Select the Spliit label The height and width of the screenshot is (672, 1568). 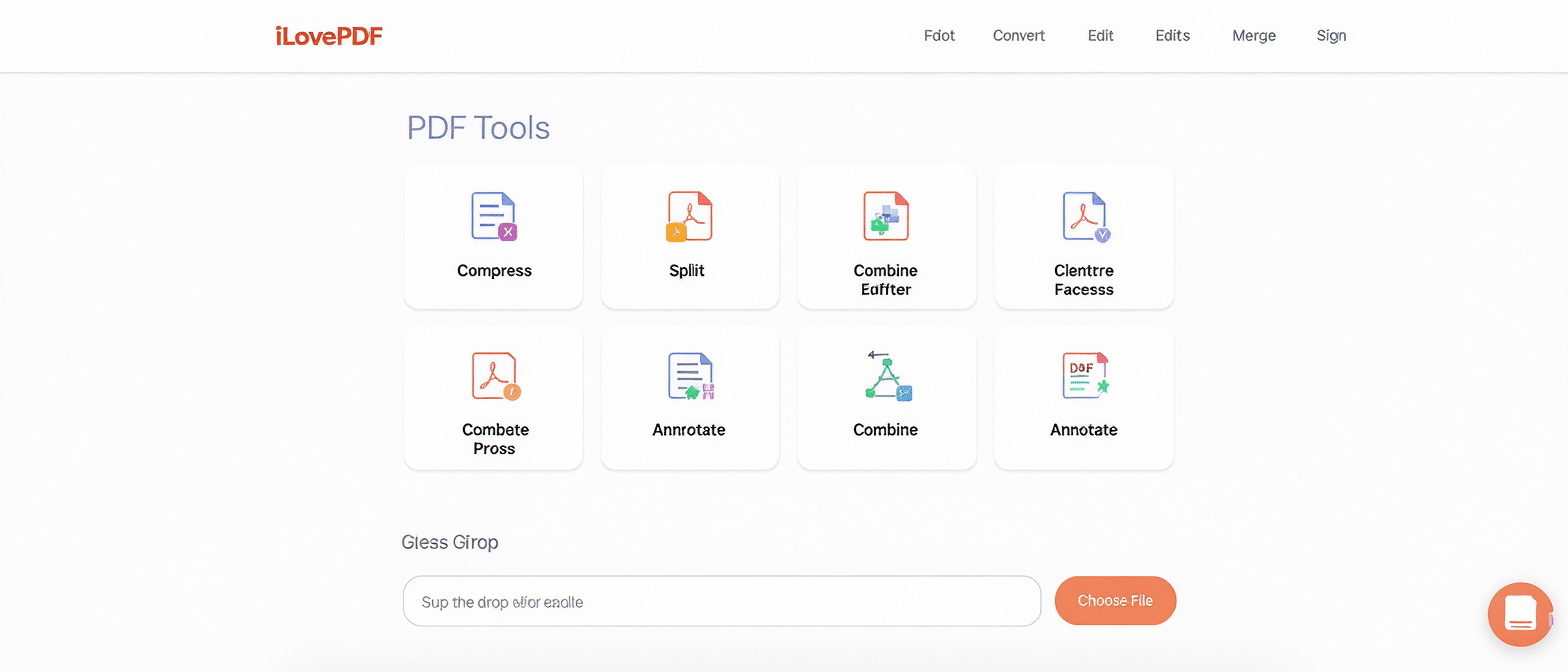(687, 271)
